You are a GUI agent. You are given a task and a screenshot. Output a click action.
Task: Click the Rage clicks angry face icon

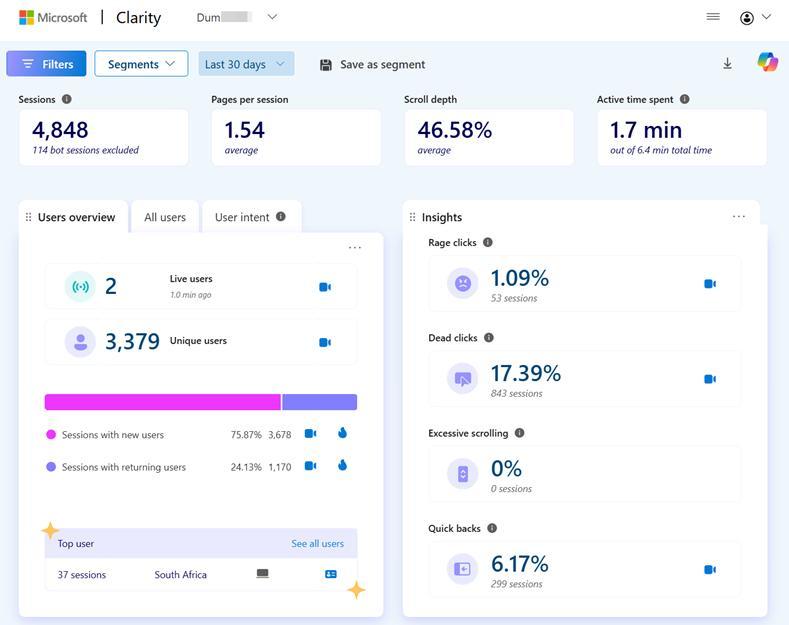462,283
